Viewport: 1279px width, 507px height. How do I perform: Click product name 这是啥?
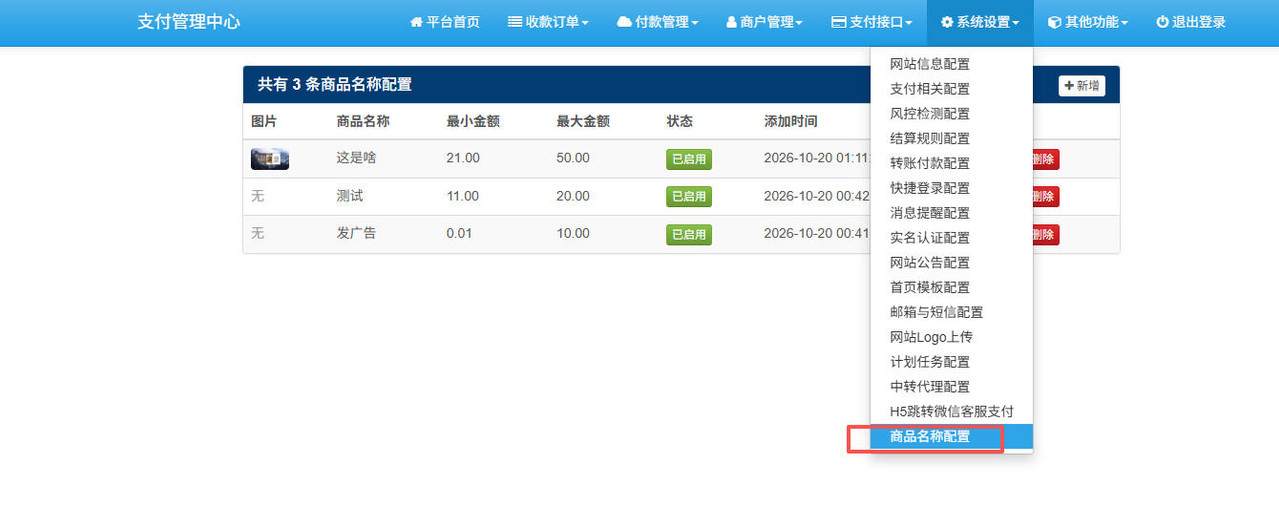[x=357, y=158]
